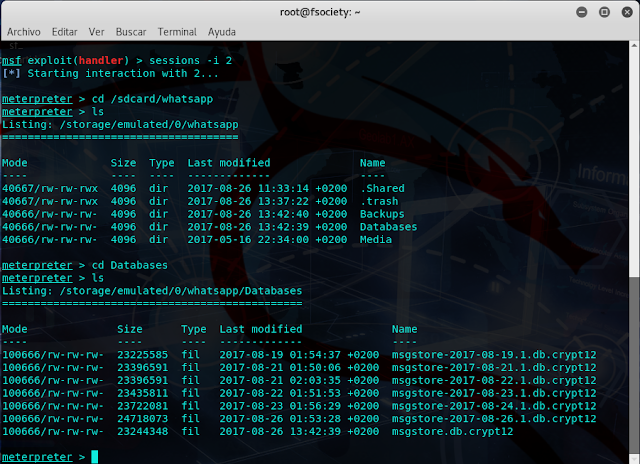640x464 pixels.
Task: Open the Ayuda menu
Action: pyautogui.click(x=221, y=31)
